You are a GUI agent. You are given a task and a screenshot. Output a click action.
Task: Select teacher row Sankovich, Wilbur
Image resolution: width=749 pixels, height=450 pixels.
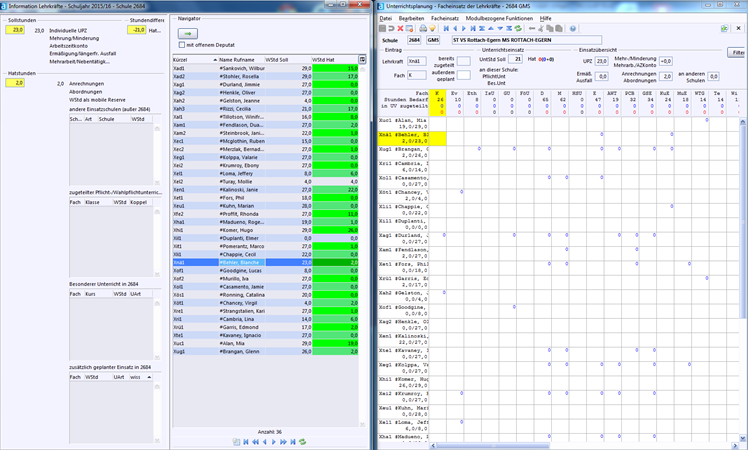pyautogui.click(x=265, y=68)
